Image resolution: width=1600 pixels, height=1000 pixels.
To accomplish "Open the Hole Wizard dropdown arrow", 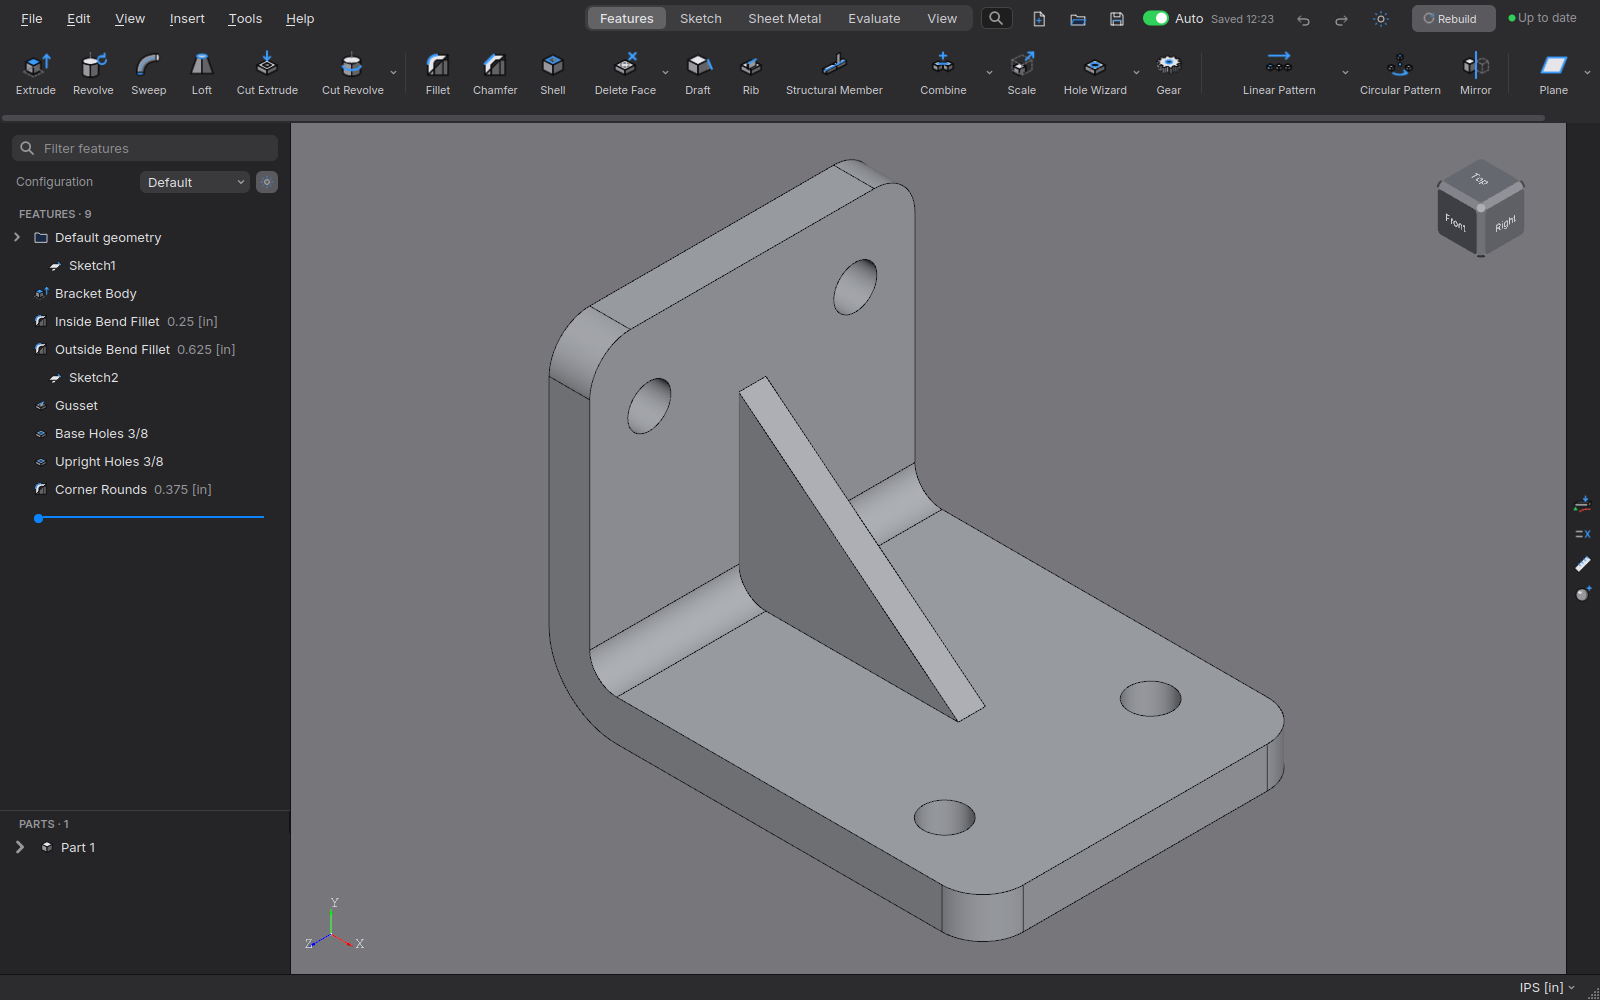I will click(1136, 73).
